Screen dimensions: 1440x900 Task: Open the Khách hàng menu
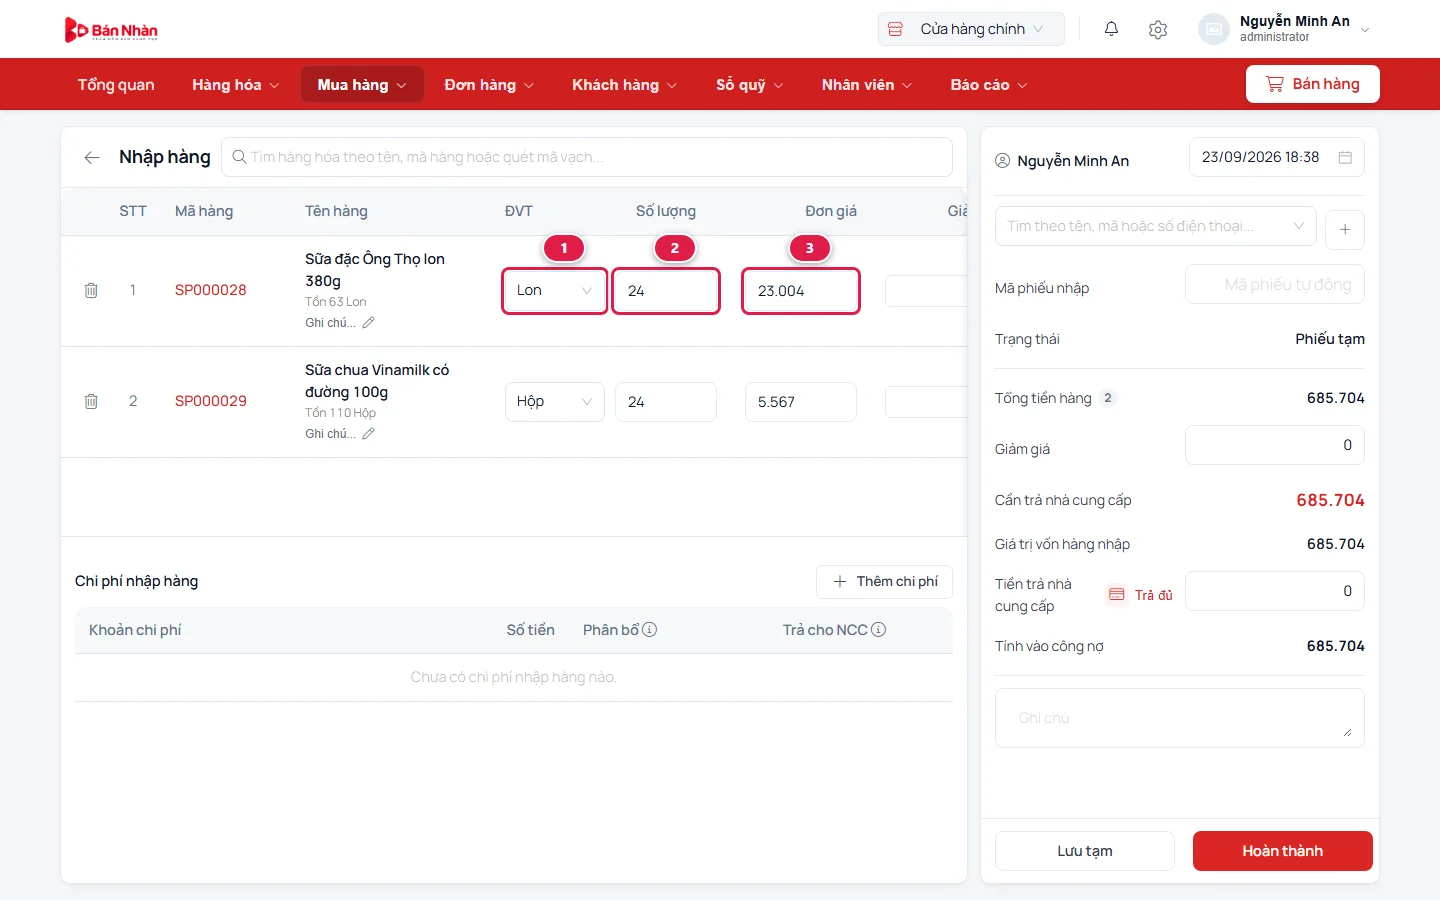(624, 85)
